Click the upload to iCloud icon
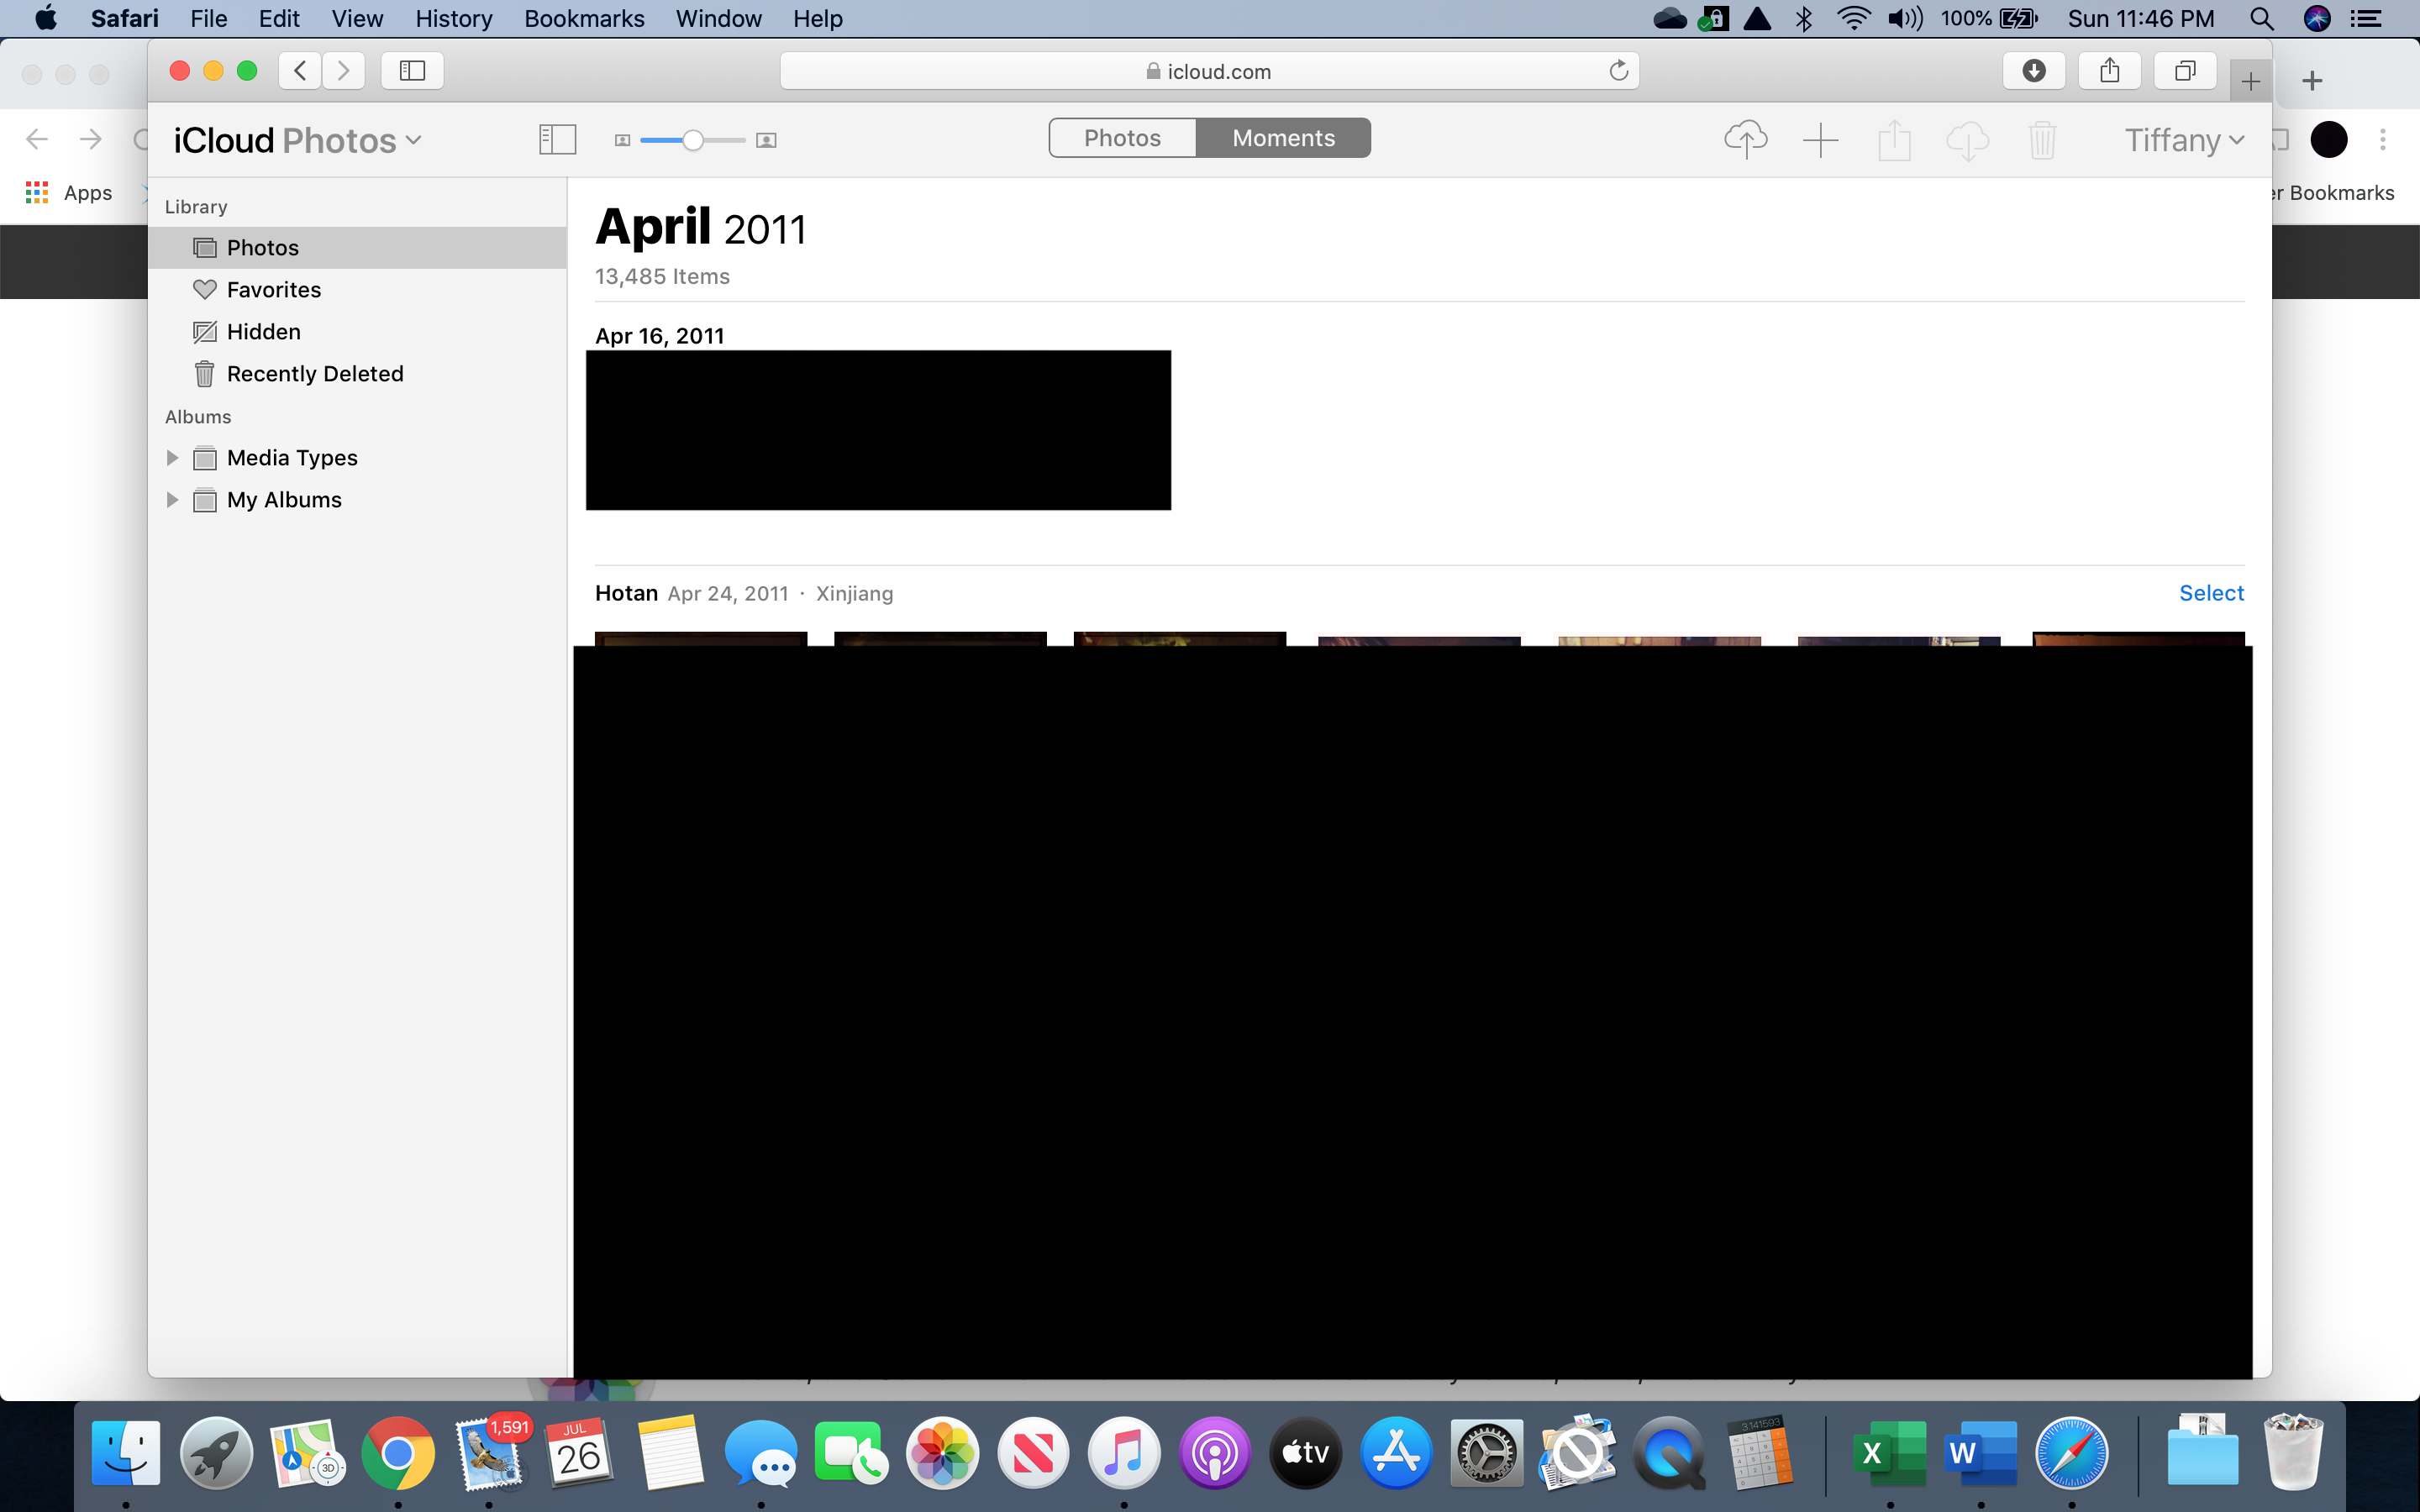2420x1512 pixels. 1745,139
